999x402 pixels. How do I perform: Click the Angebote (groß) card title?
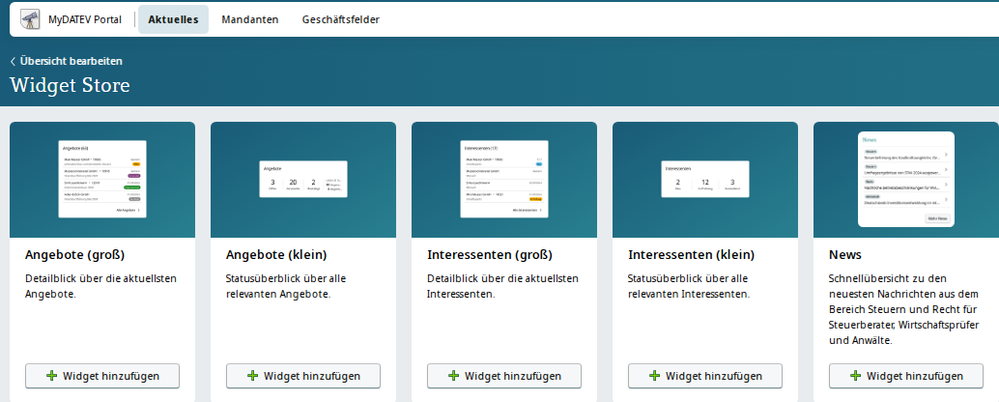(x=75, y=255)
